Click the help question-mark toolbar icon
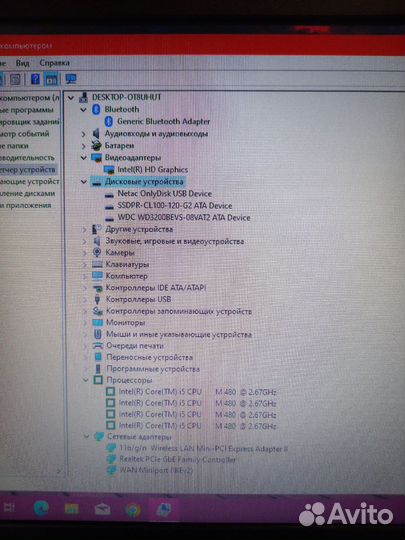The width and height of the screenshot is (405, 540). 35,79
